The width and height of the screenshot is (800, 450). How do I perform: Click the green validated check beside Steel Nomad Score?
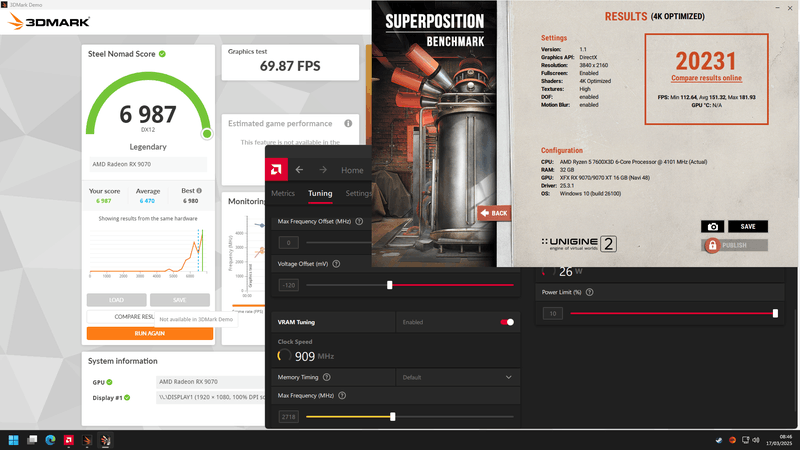click(x=162, y=54)
